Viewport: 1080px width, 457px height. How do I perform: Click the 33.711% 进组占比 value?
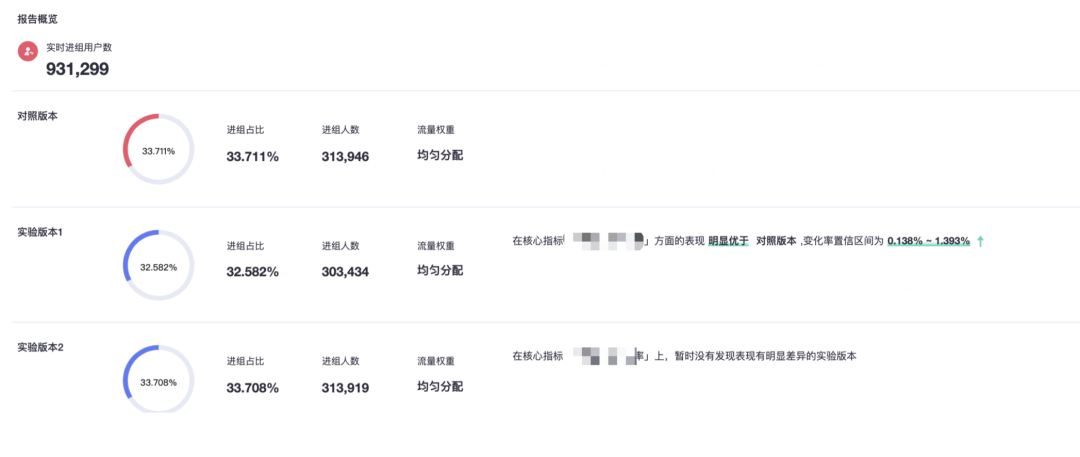pyautogui.click(x=252, y=156)
